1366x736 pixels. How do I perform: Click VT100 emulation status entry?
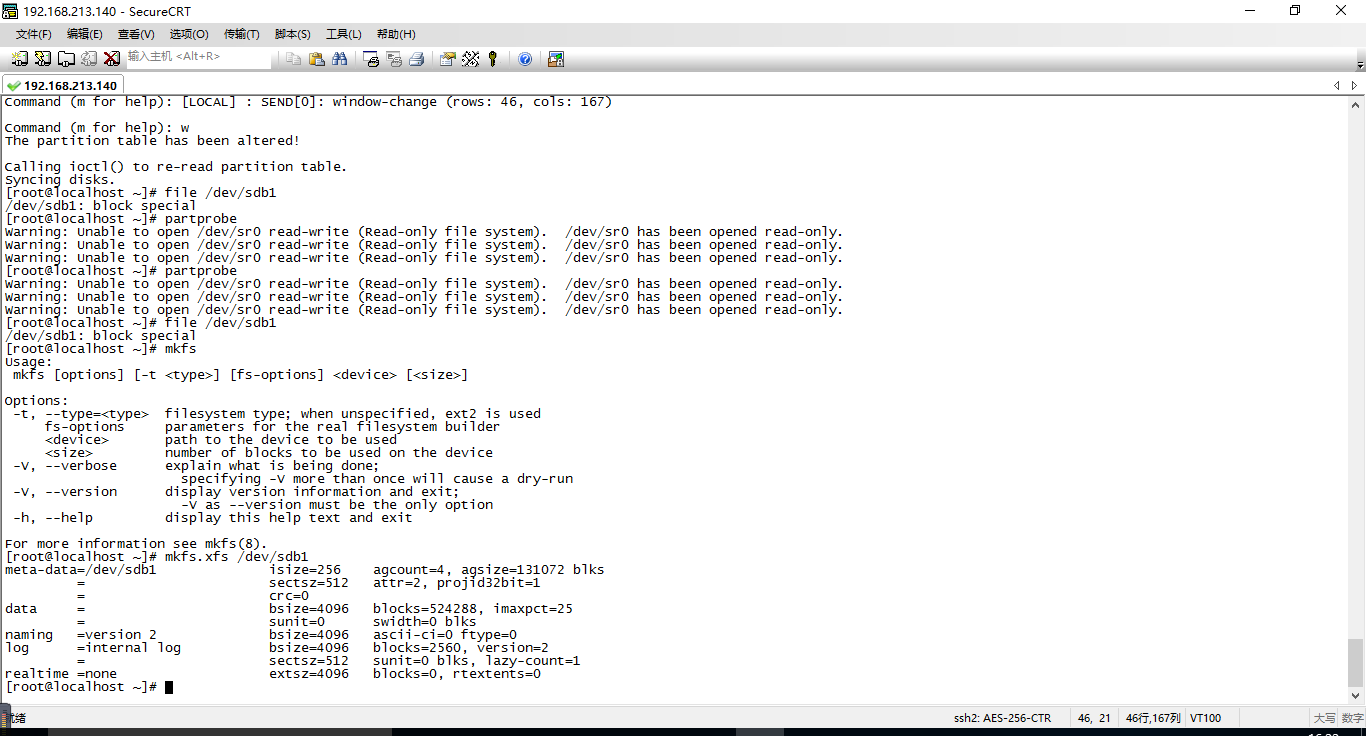coord(1205,718)
